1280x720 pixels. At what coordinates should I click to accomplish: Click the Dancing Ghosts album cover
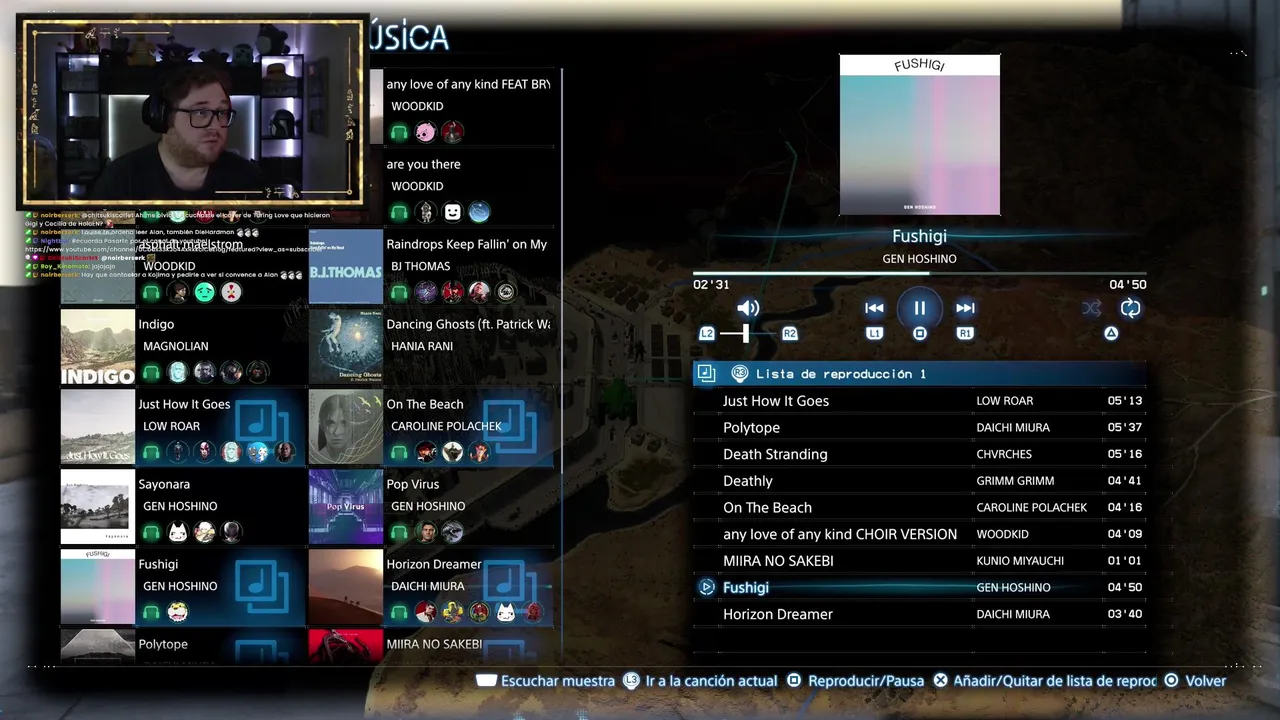click(346, 347)
